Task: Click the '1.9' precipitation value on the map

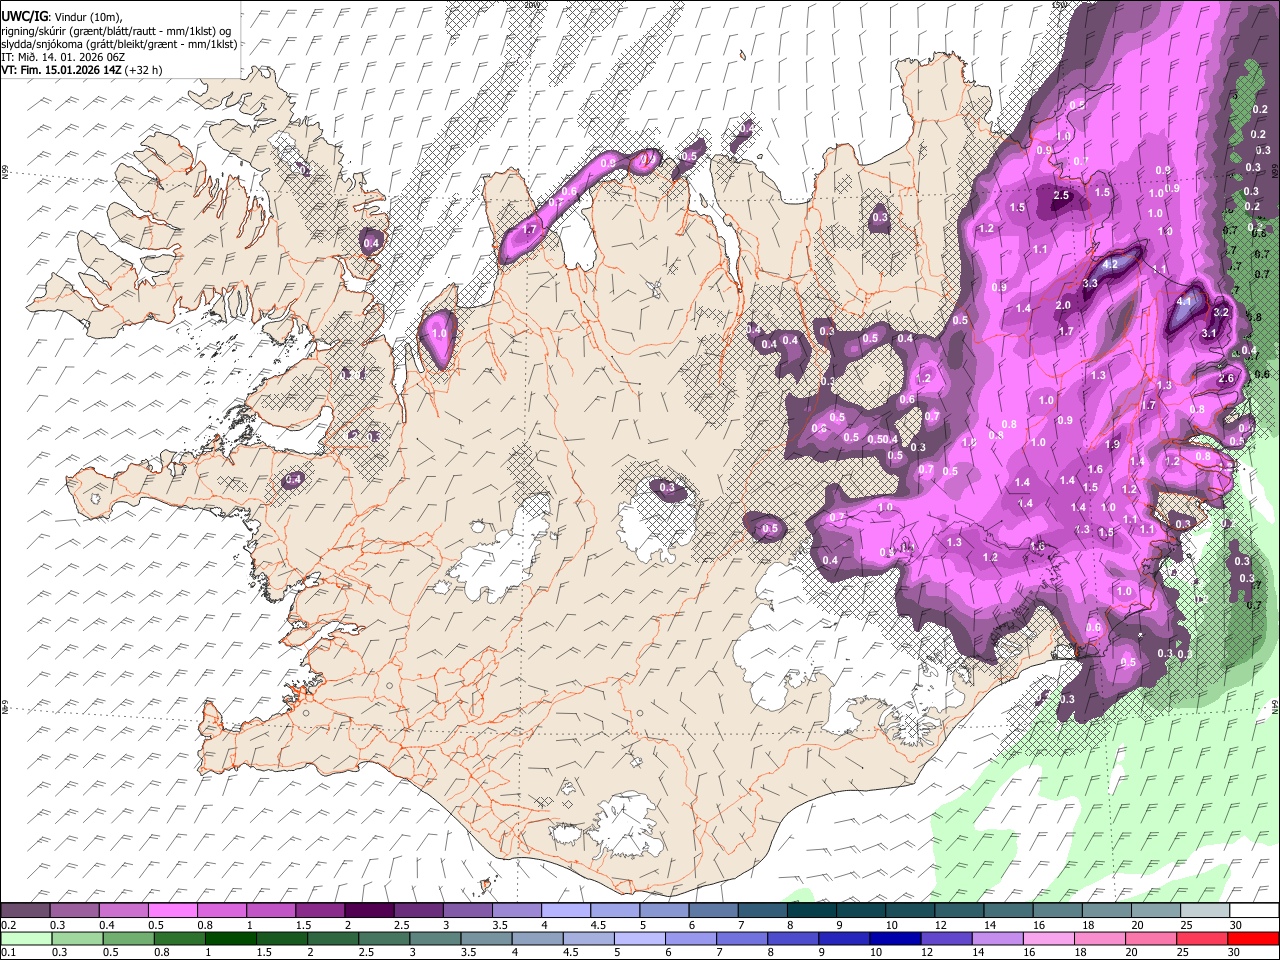Action: tap(1112, 445)
